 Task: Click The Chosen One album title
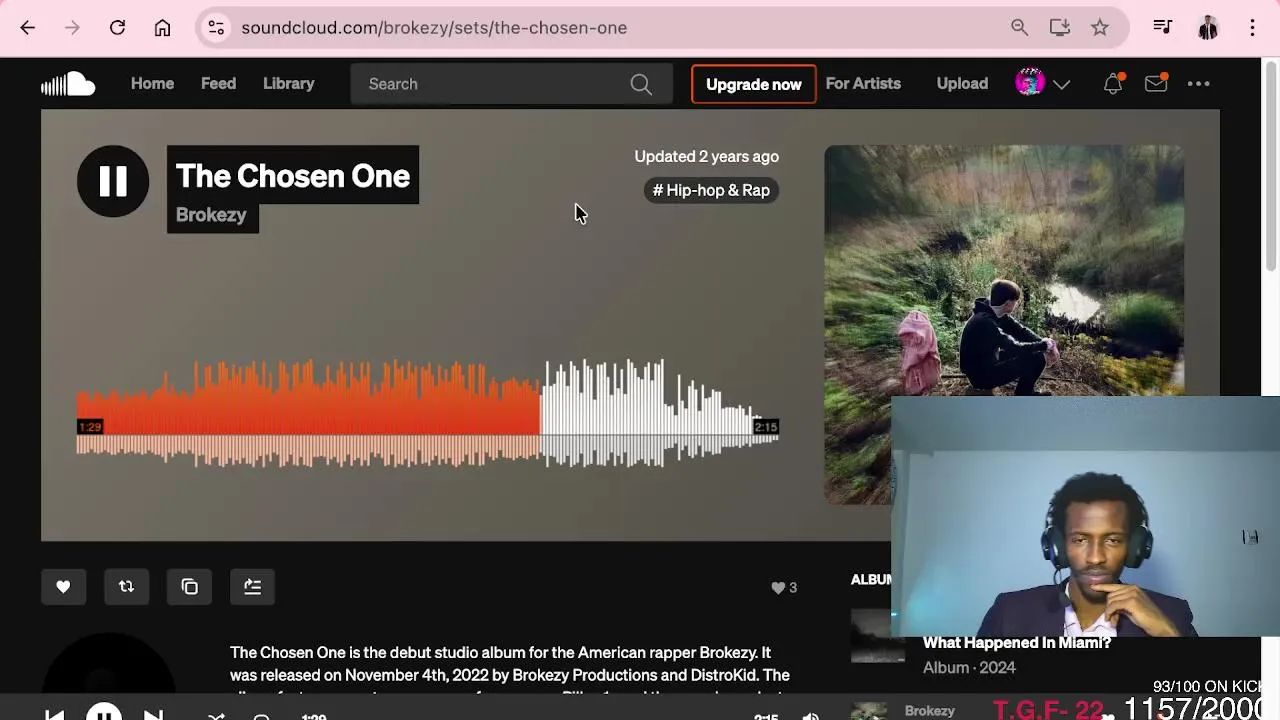tap(293, 176)
